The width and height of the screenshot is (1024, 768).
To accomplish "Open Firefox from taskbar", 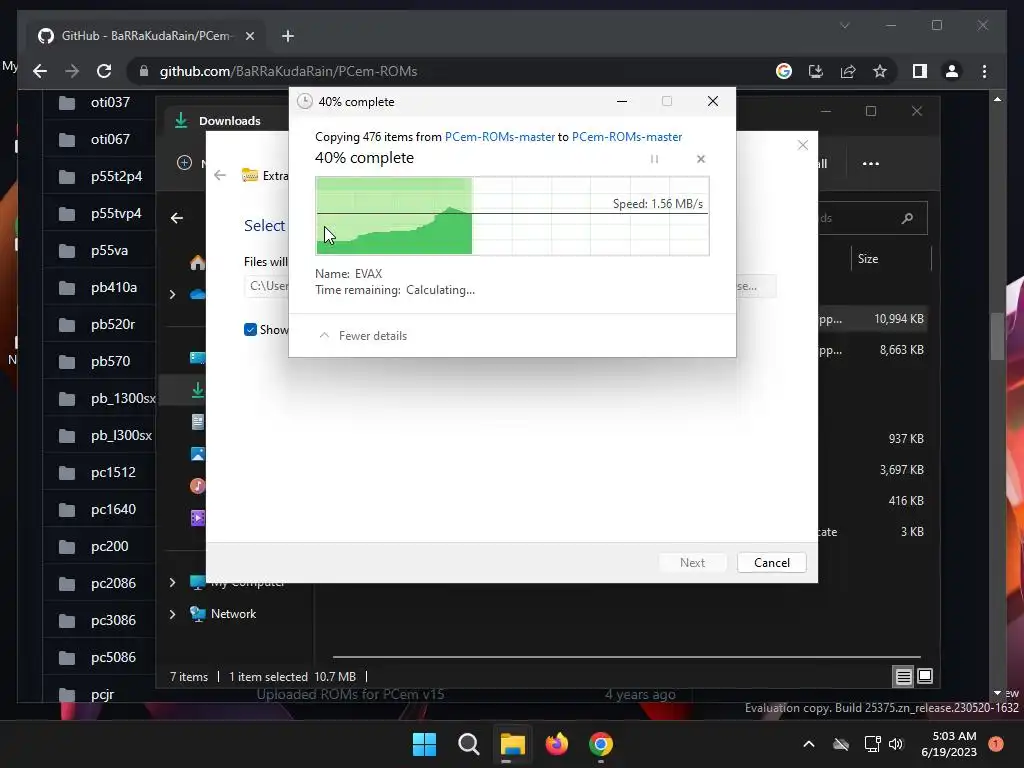I will tap(556, 744).
